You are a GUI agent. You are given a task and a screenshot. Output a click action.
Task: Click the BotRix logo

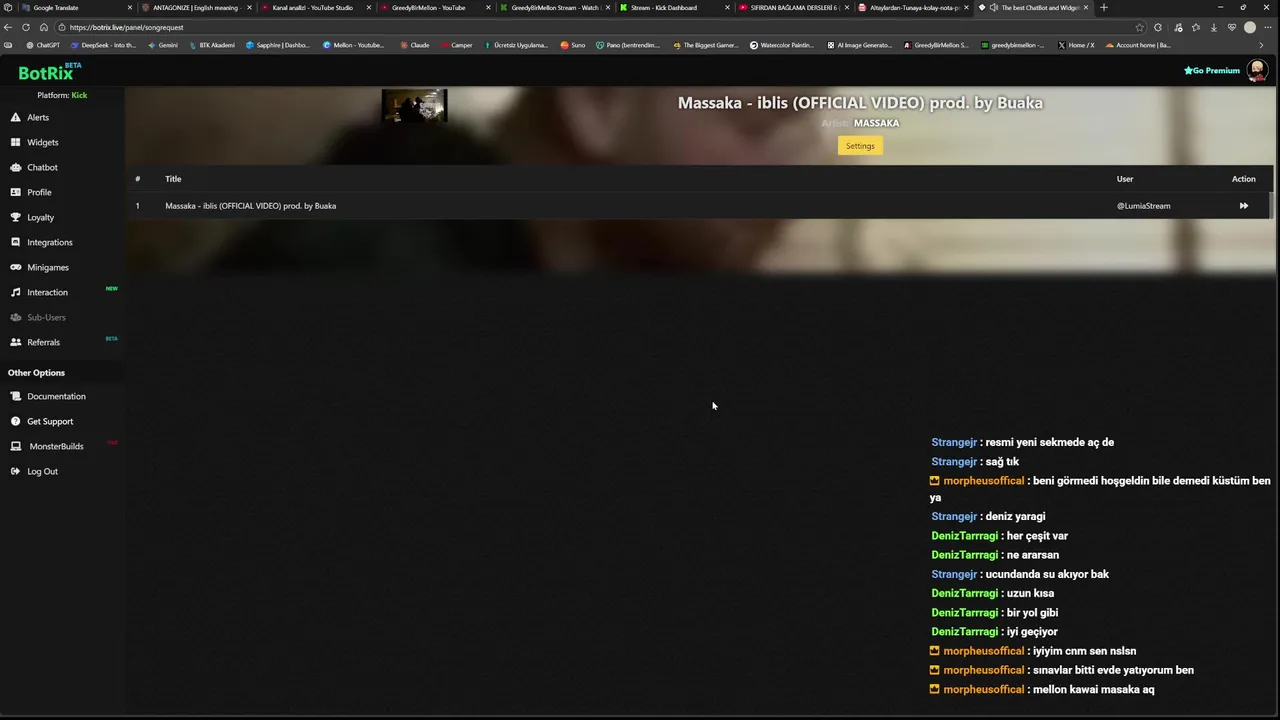coord(49,71)
